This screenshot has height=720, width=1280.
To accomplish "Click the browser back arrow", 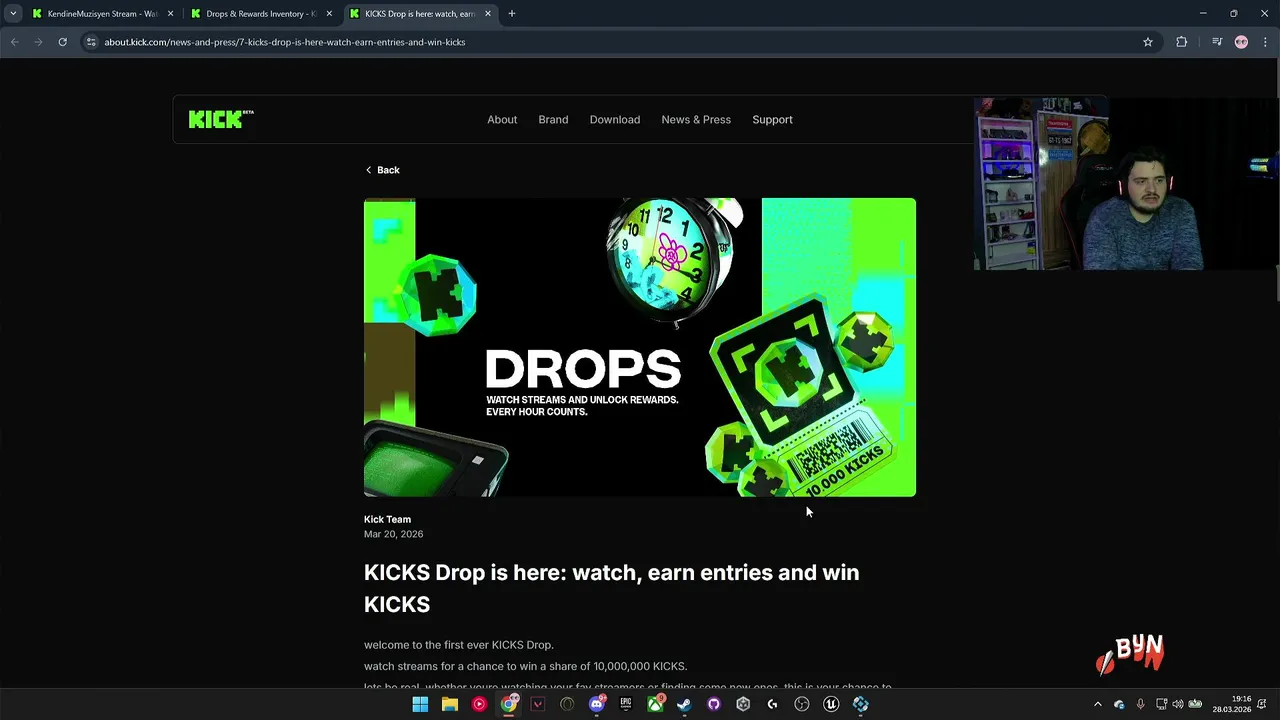I will [x=14, y=42].
